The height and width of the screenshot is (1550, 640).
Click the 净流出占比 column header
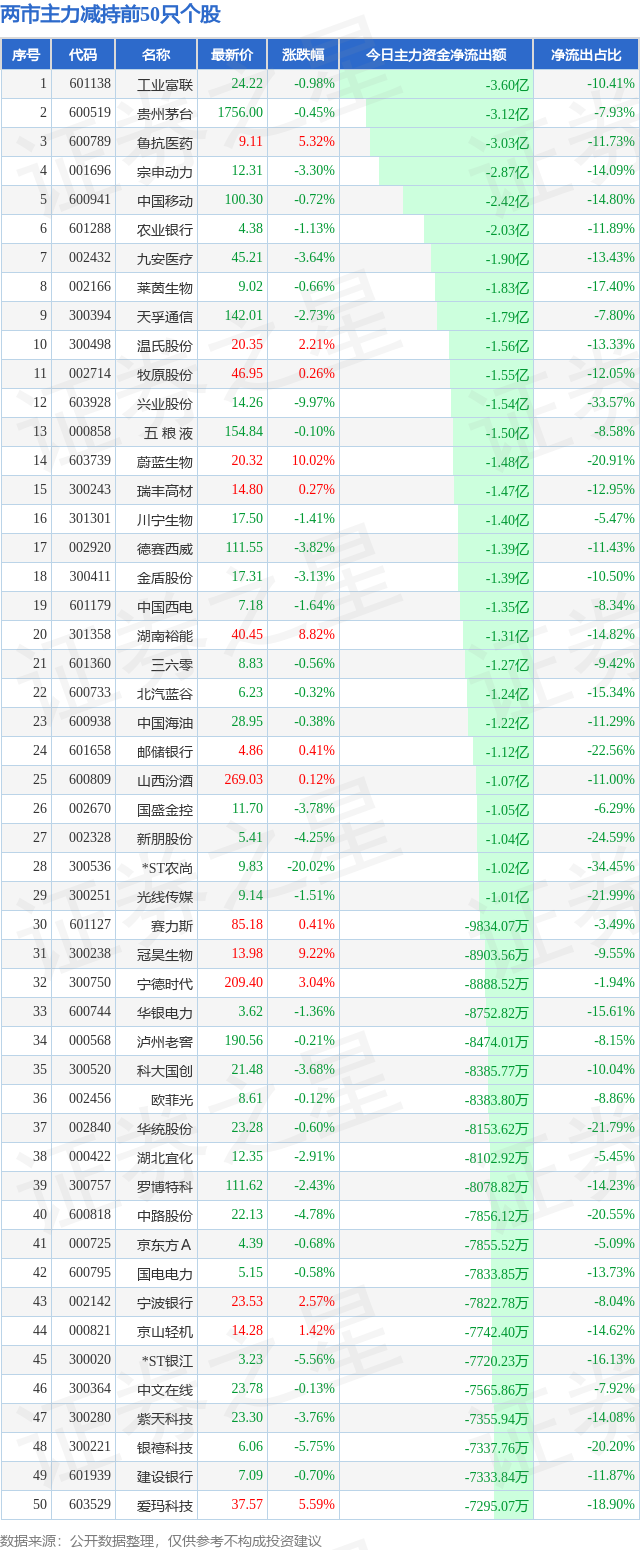coord(586,55)
